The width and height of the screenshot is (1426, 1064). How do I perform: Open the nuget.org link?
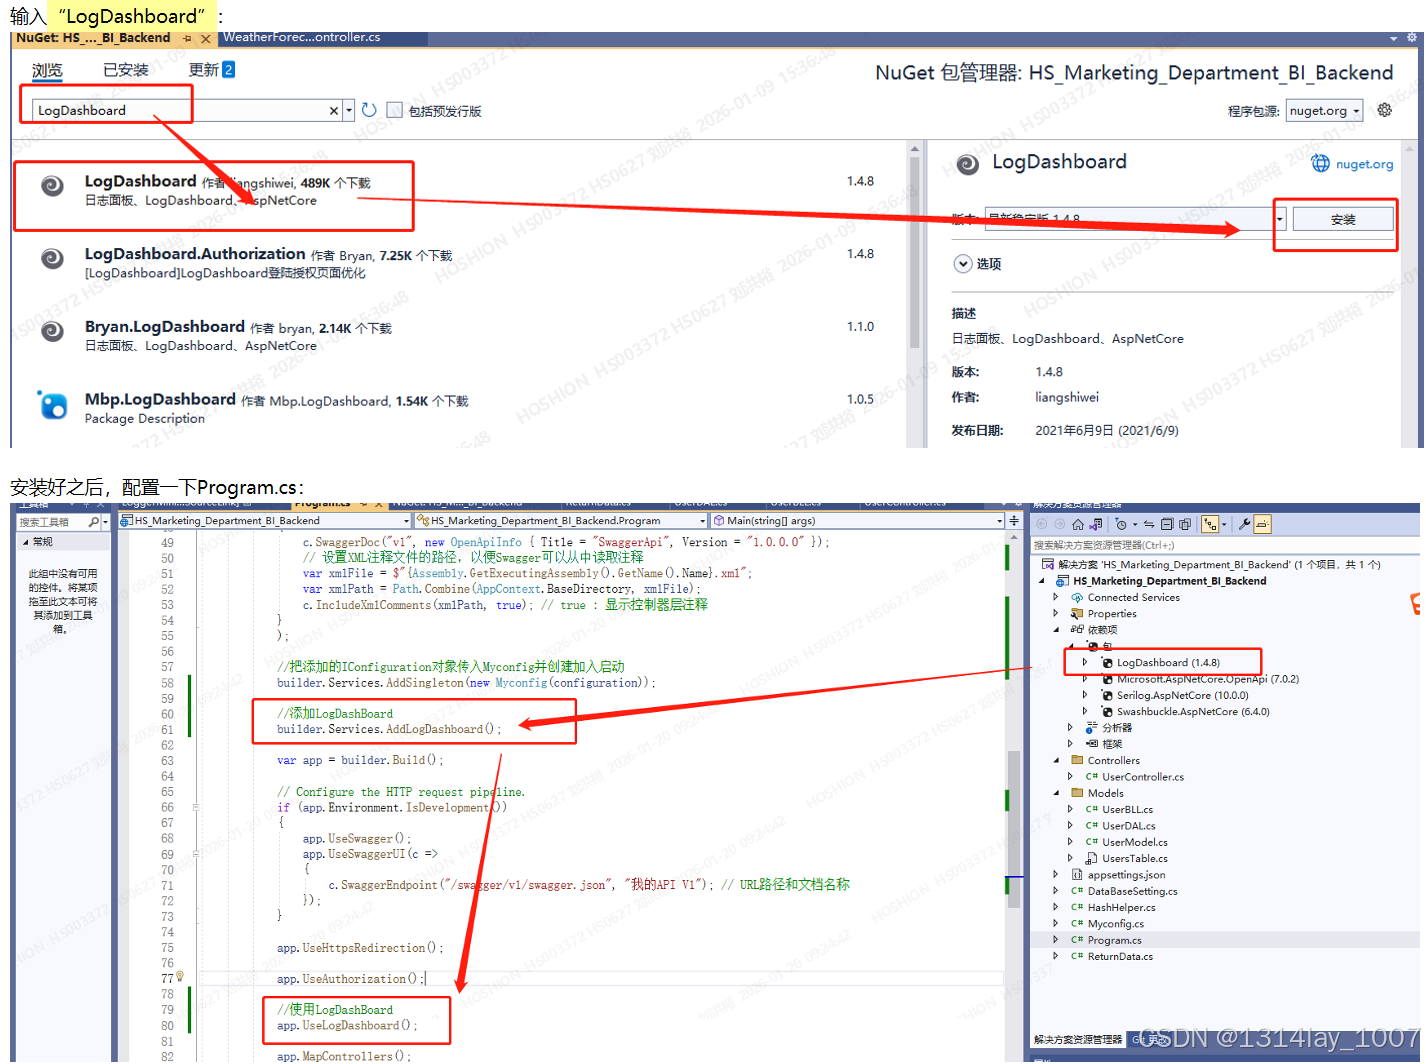[x=1364, y=164]
